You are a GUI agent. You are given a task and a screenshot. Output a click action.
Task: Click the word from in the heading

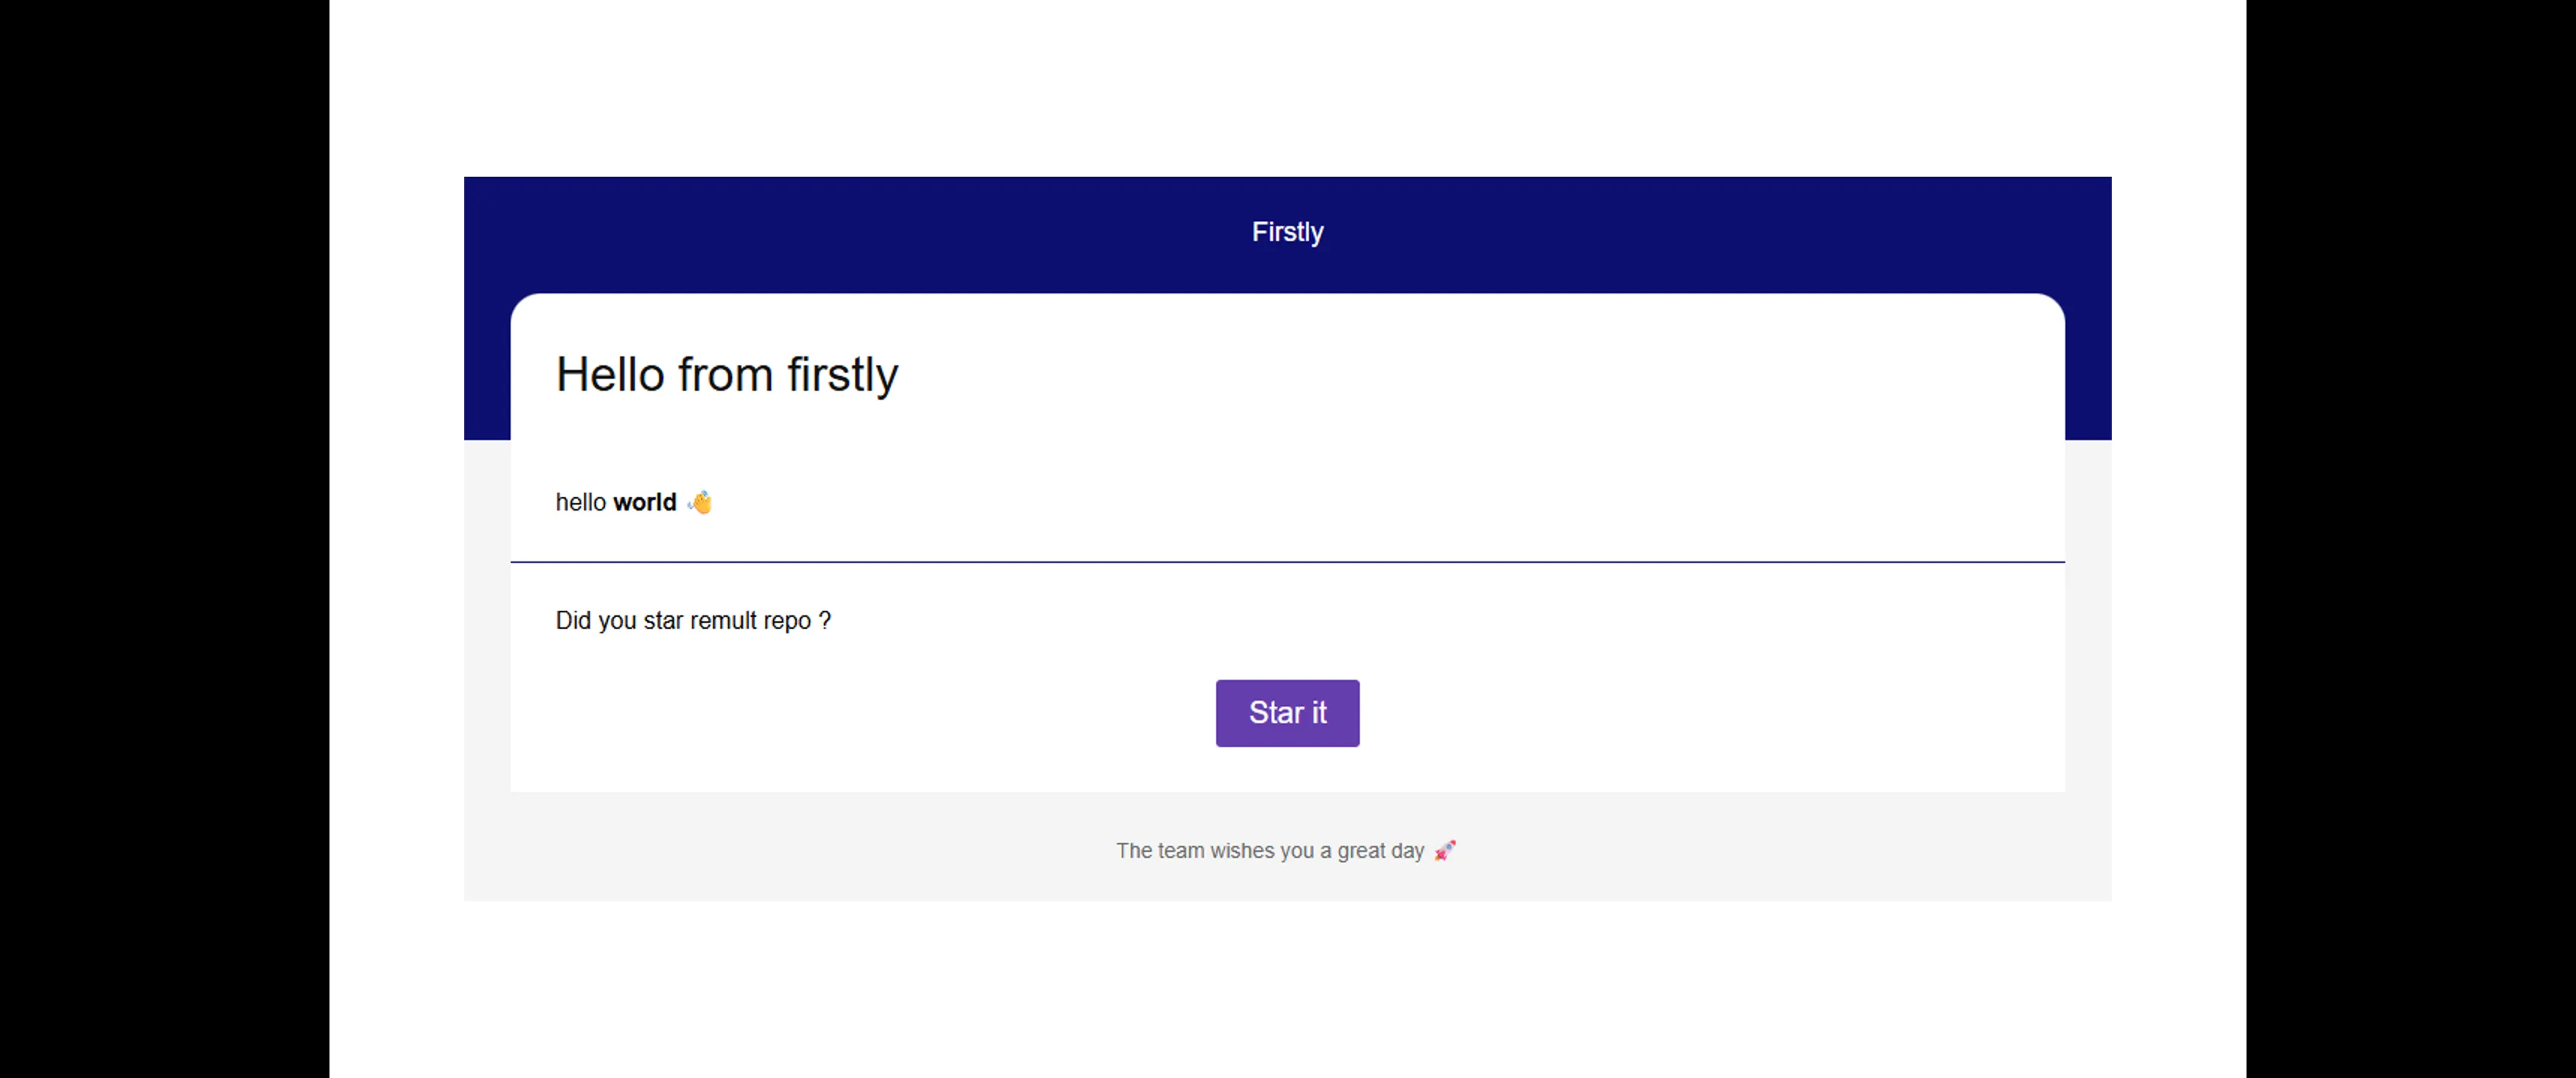tap(725, 375)
